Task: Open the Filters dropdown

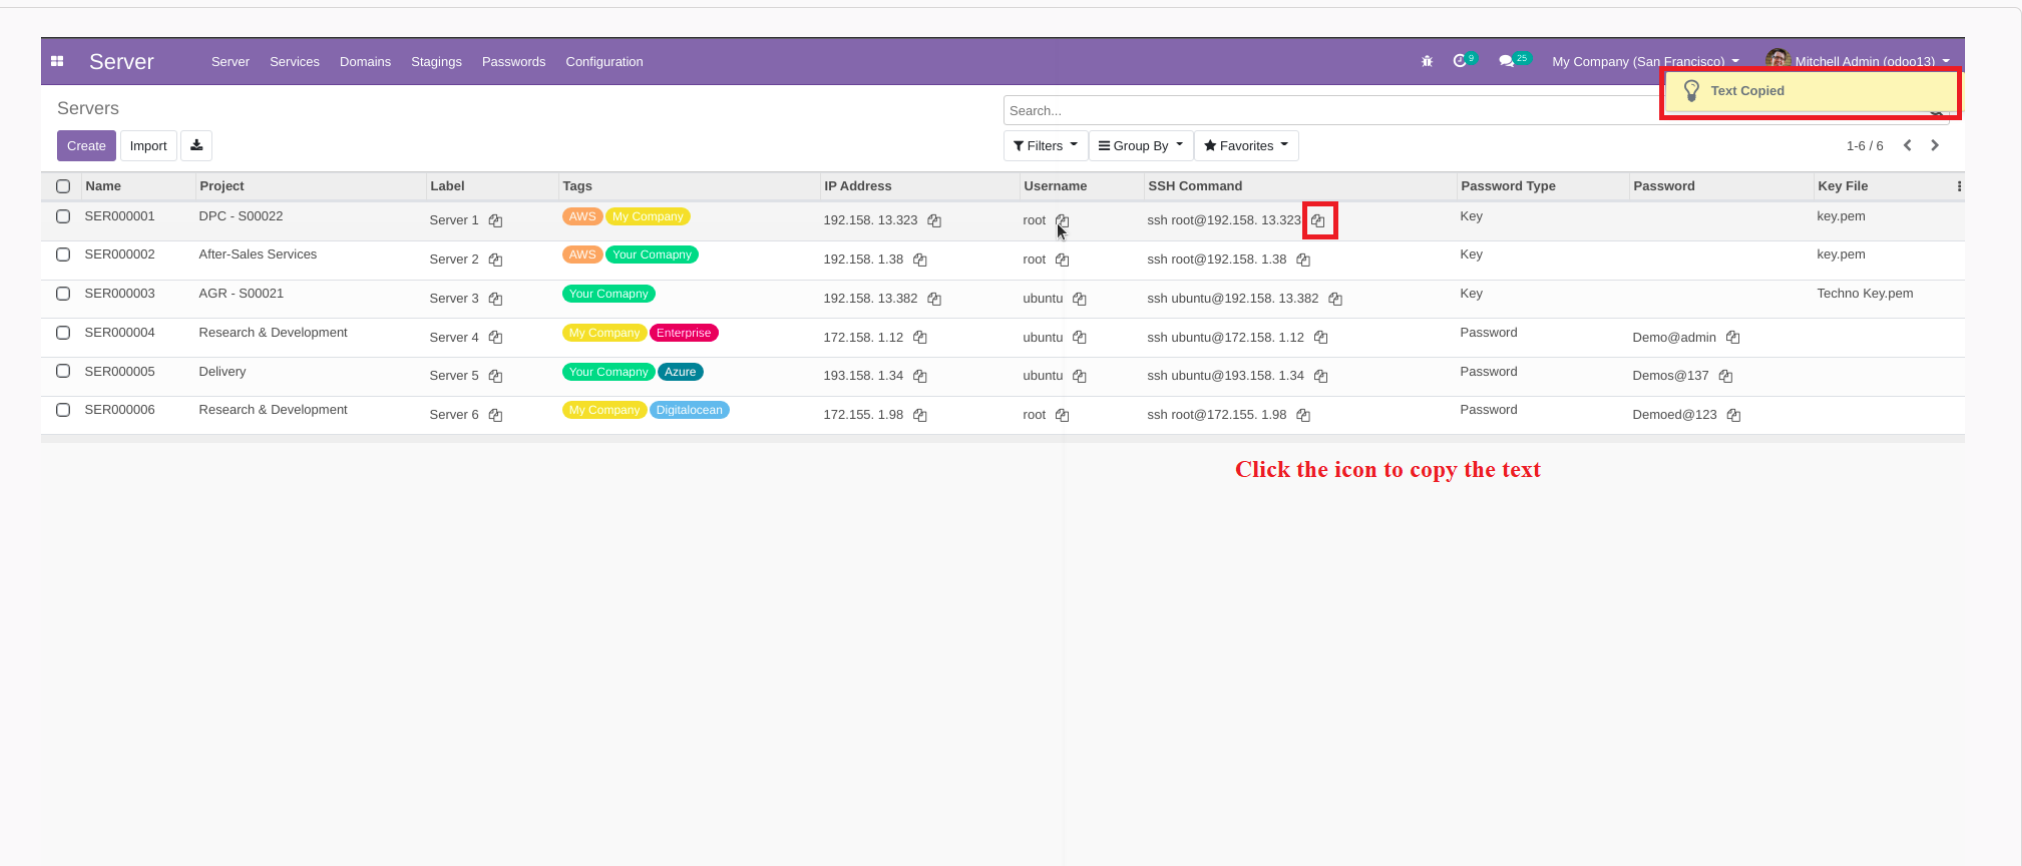Action: 1045,146
